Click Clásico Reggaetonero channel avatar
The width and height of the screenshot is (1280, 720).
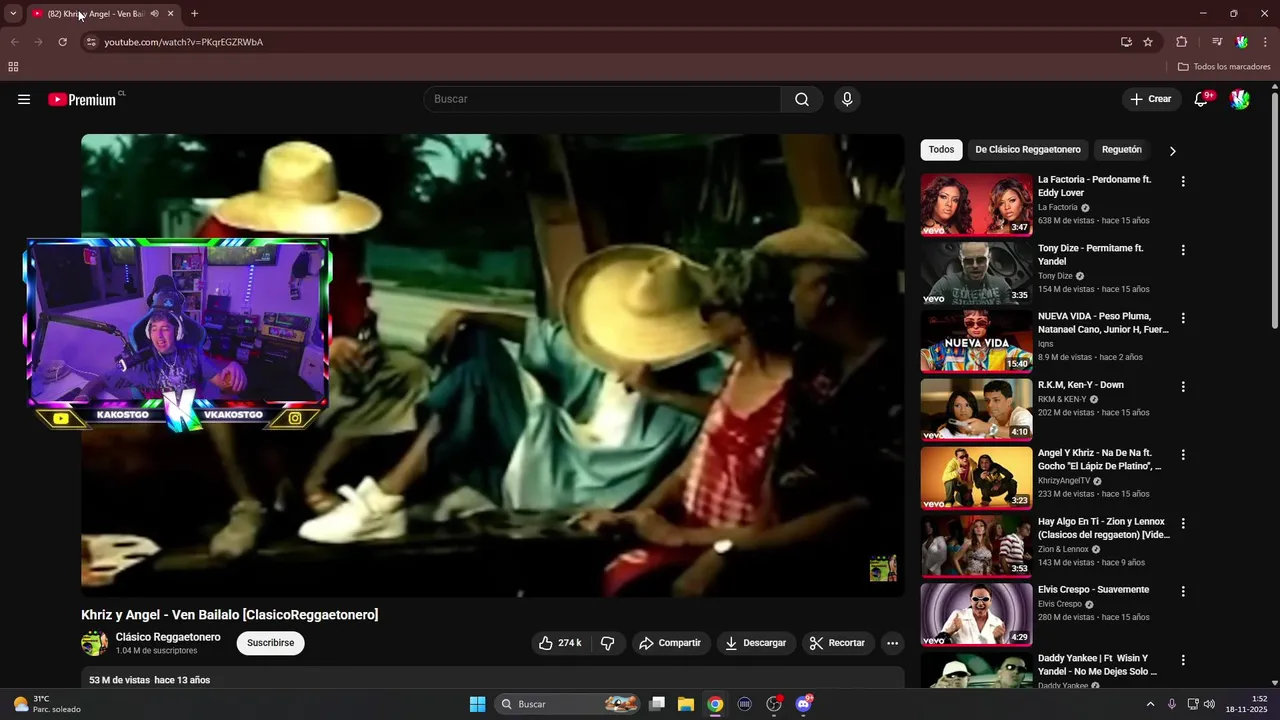pyautogui.click(x=94, y=643)
